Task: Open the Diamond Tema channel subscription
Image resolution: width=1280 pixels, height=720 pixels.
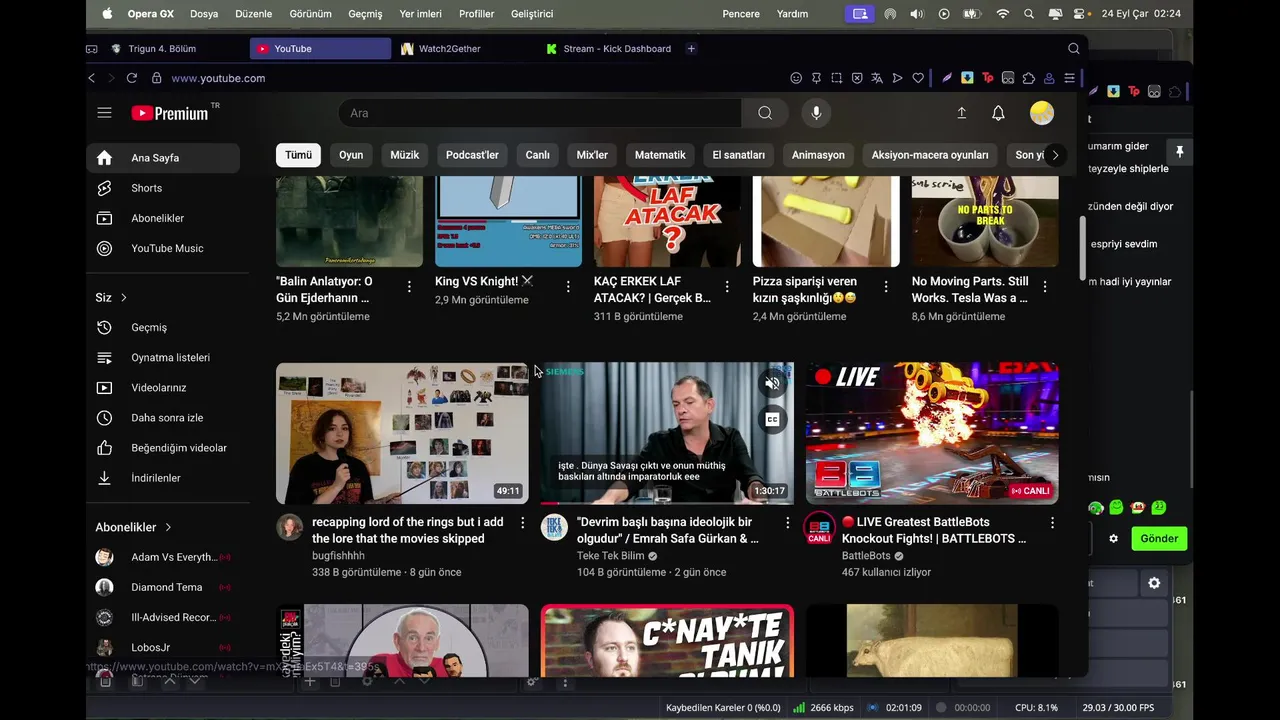Action: pyautogui.click(x=163, y=587)
